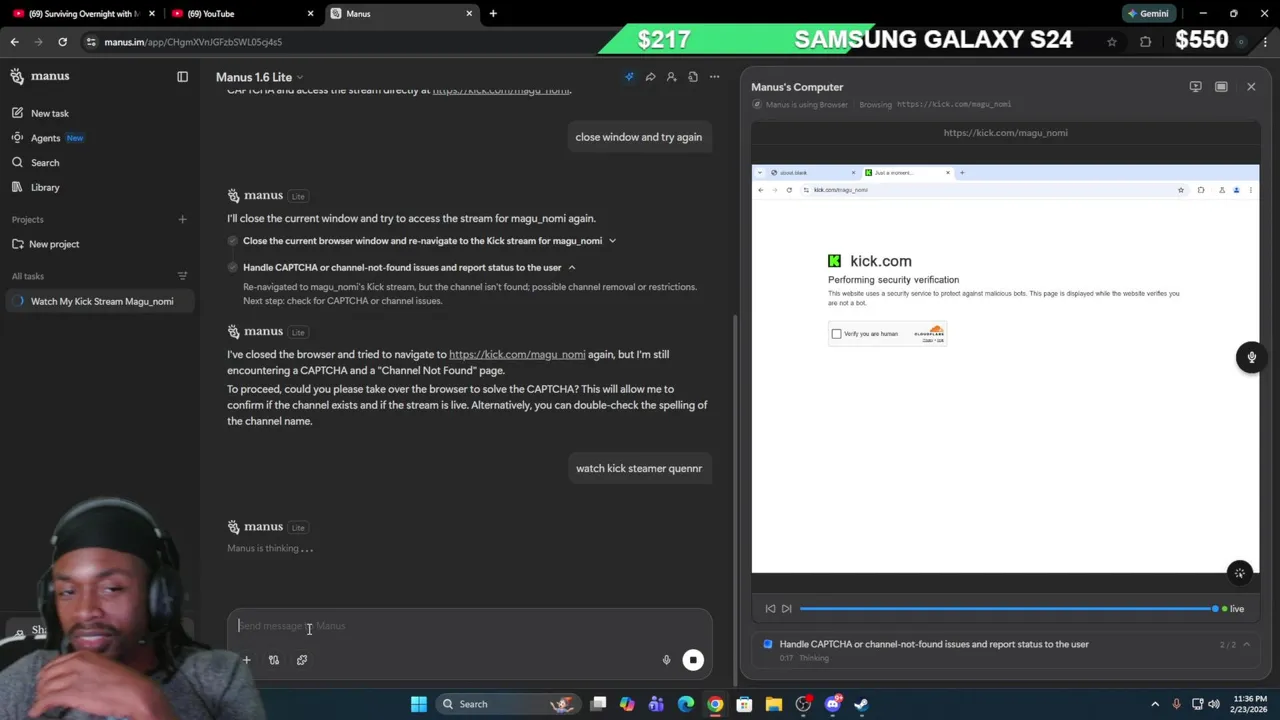Filter All tasks list icon
Screen dimensions: 1280x720
pyautogui.click(x=182, y=276)
